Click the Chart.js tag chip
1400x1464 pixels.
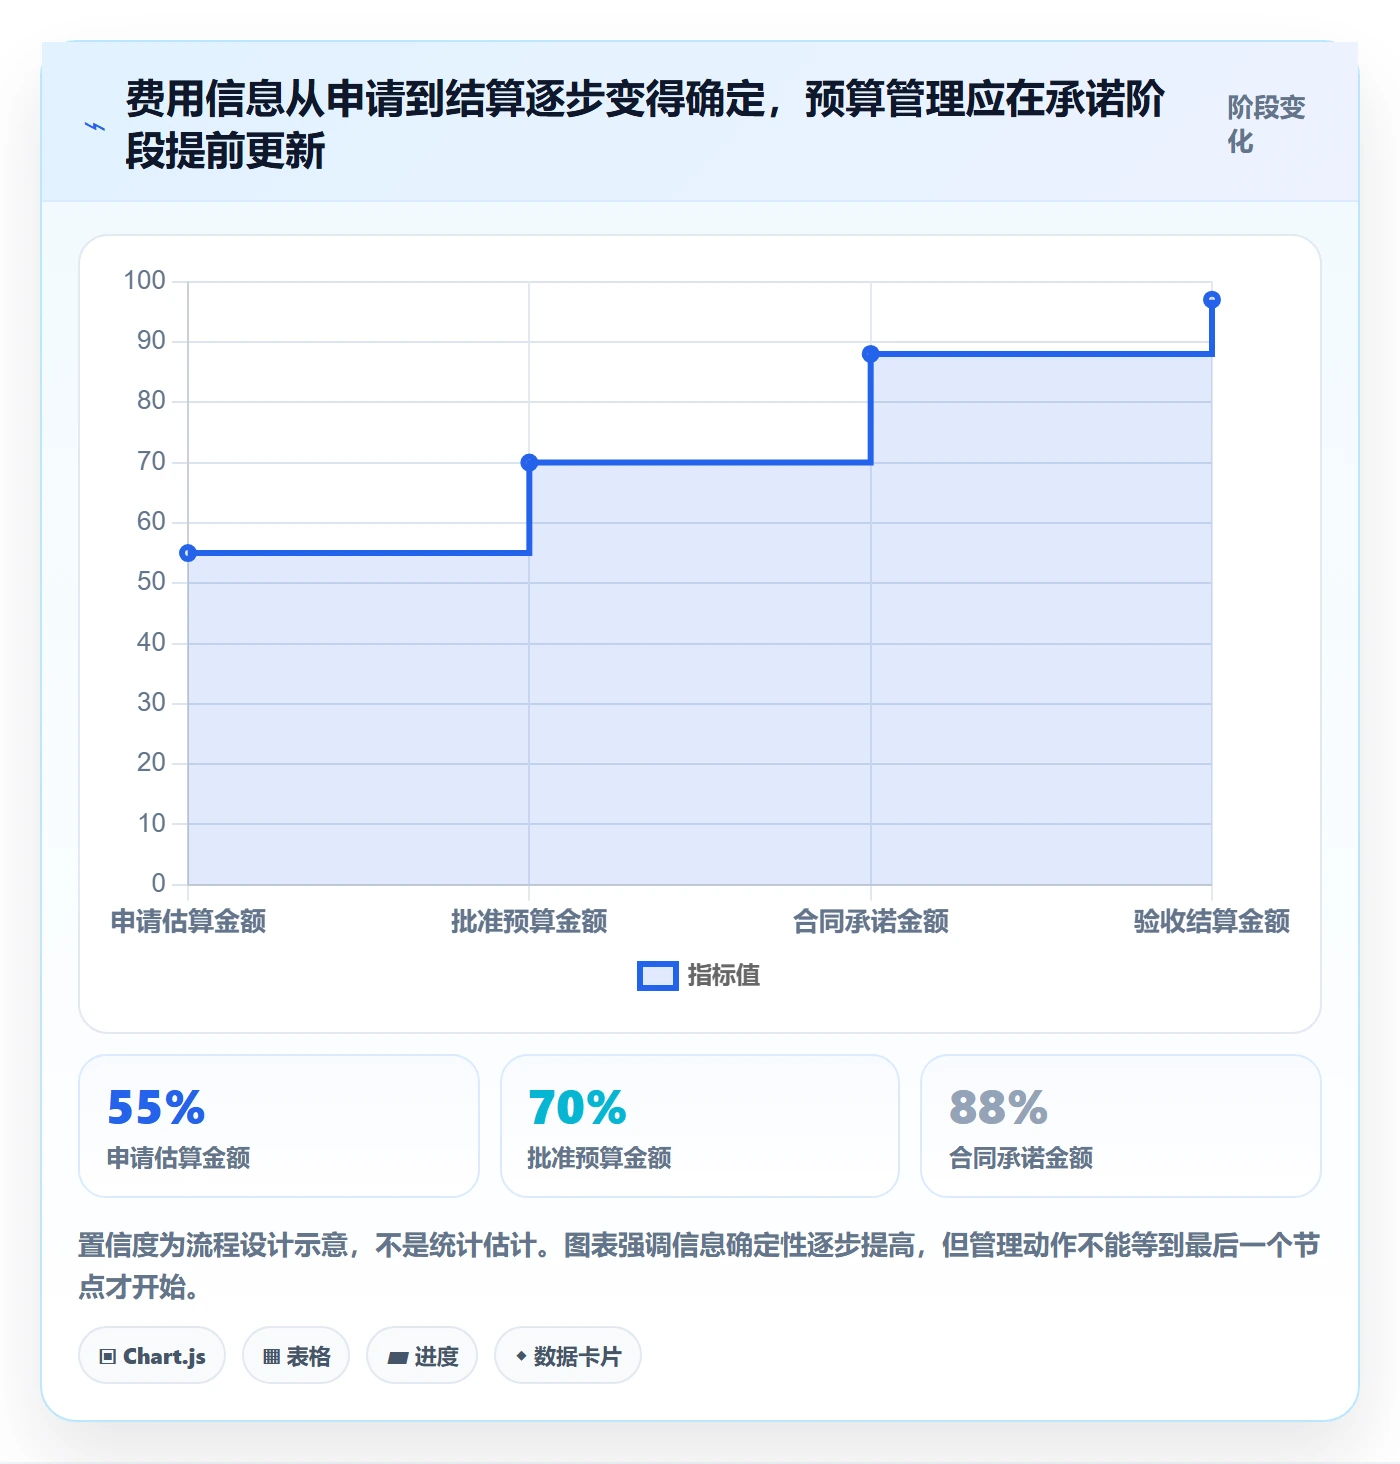(152, 1356)
